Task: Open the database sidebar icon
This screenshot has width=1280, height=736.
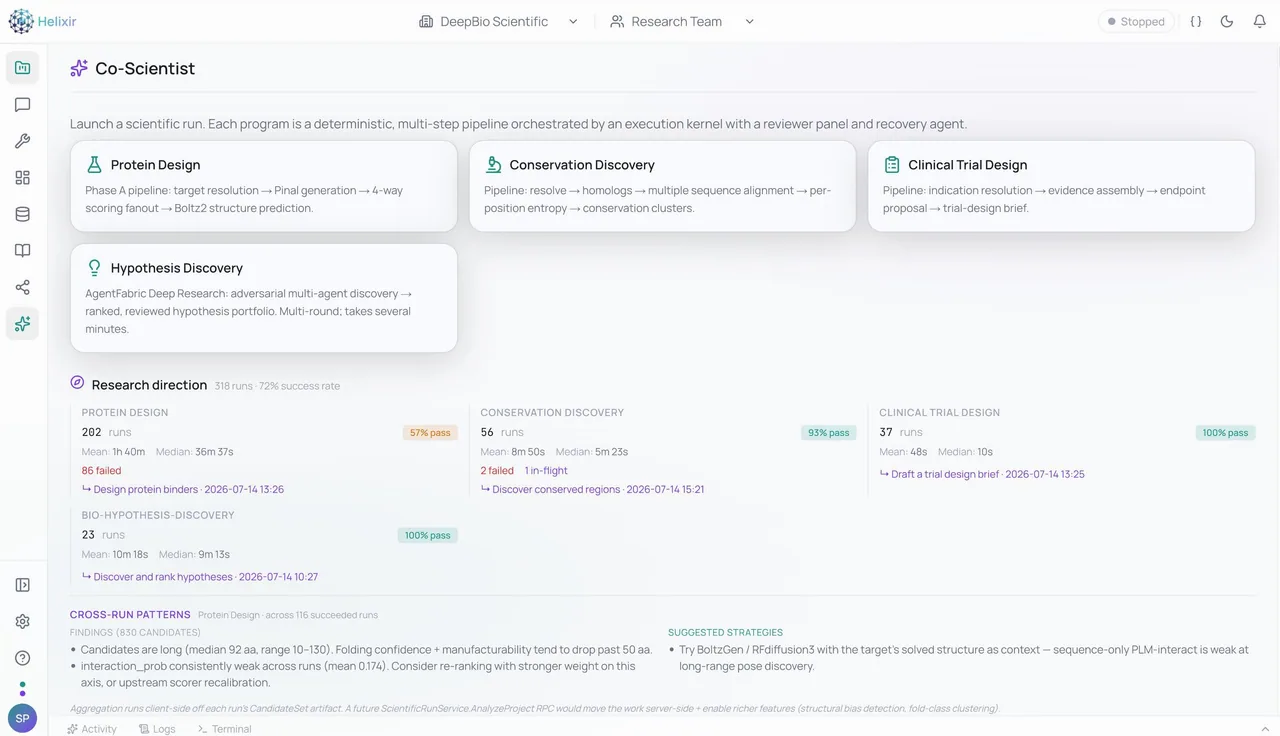Action: pos(22,214)
